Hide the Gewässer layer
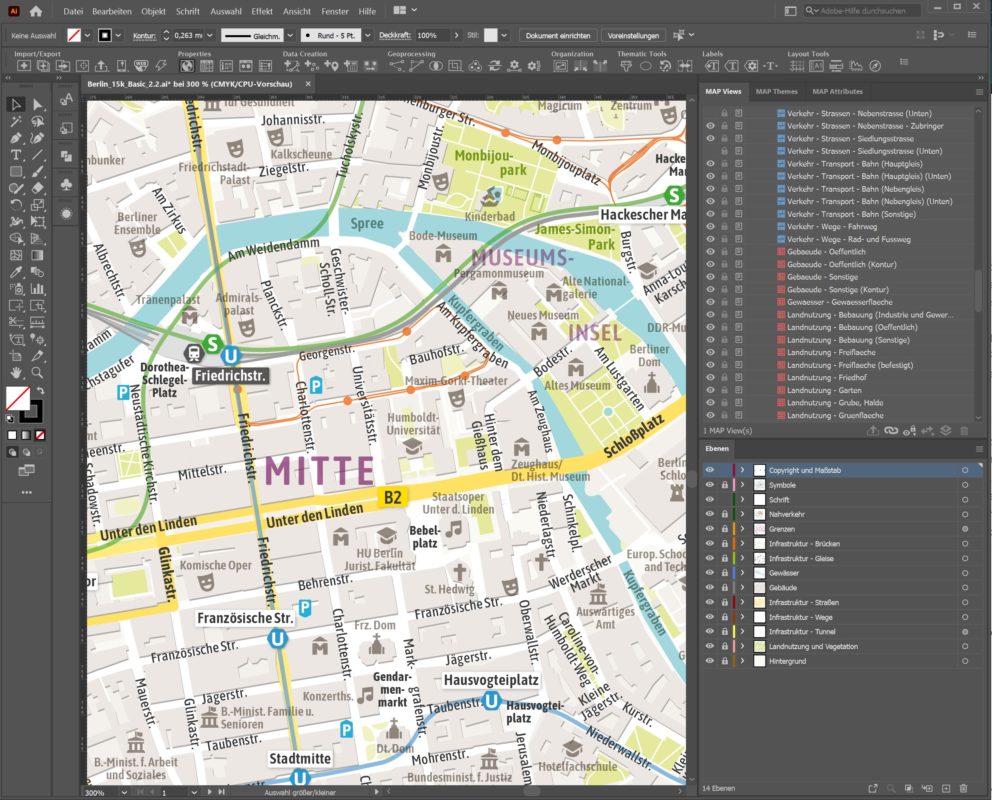The image size is (992, 800). click(711, 573)
